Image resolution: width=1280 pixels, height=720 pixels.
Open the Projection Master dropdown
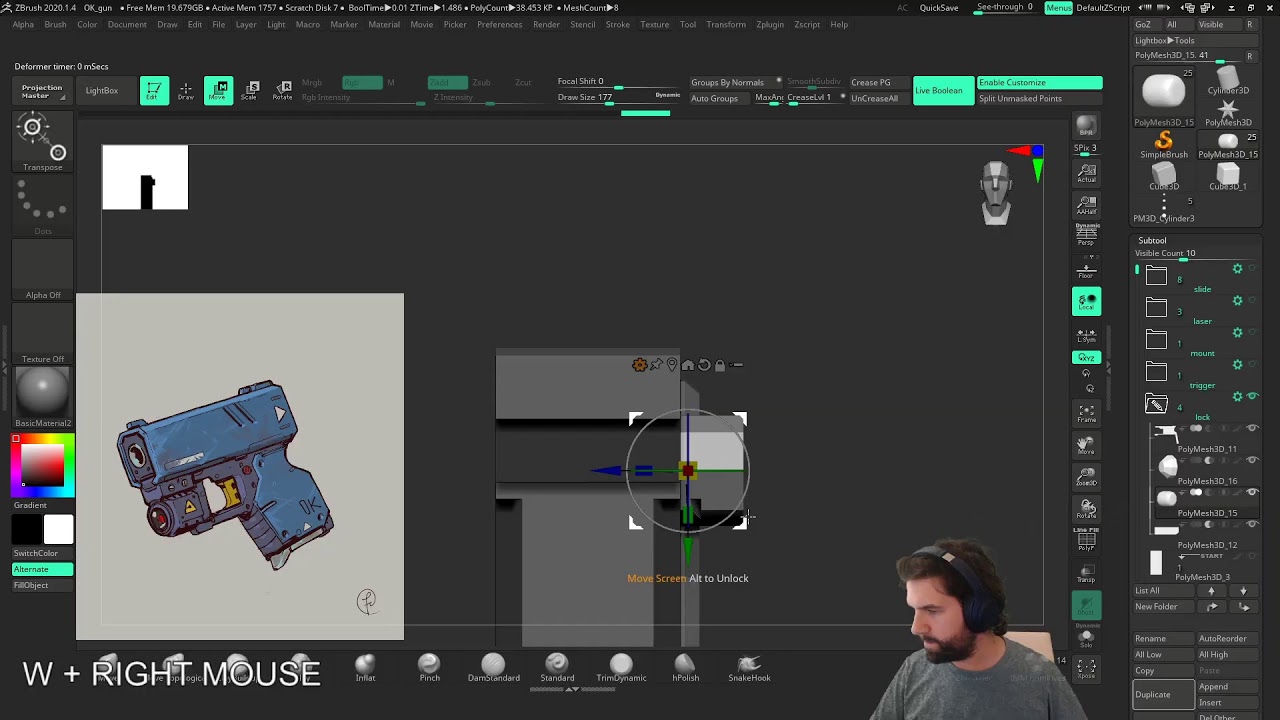(42, 91)
